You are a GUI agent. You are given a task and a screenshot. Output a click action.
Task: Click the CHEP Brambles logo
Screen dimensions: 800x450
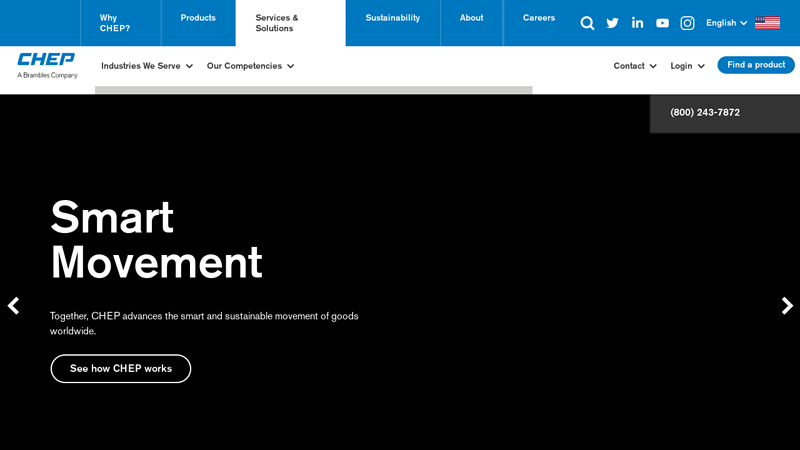tap(46, 65)
